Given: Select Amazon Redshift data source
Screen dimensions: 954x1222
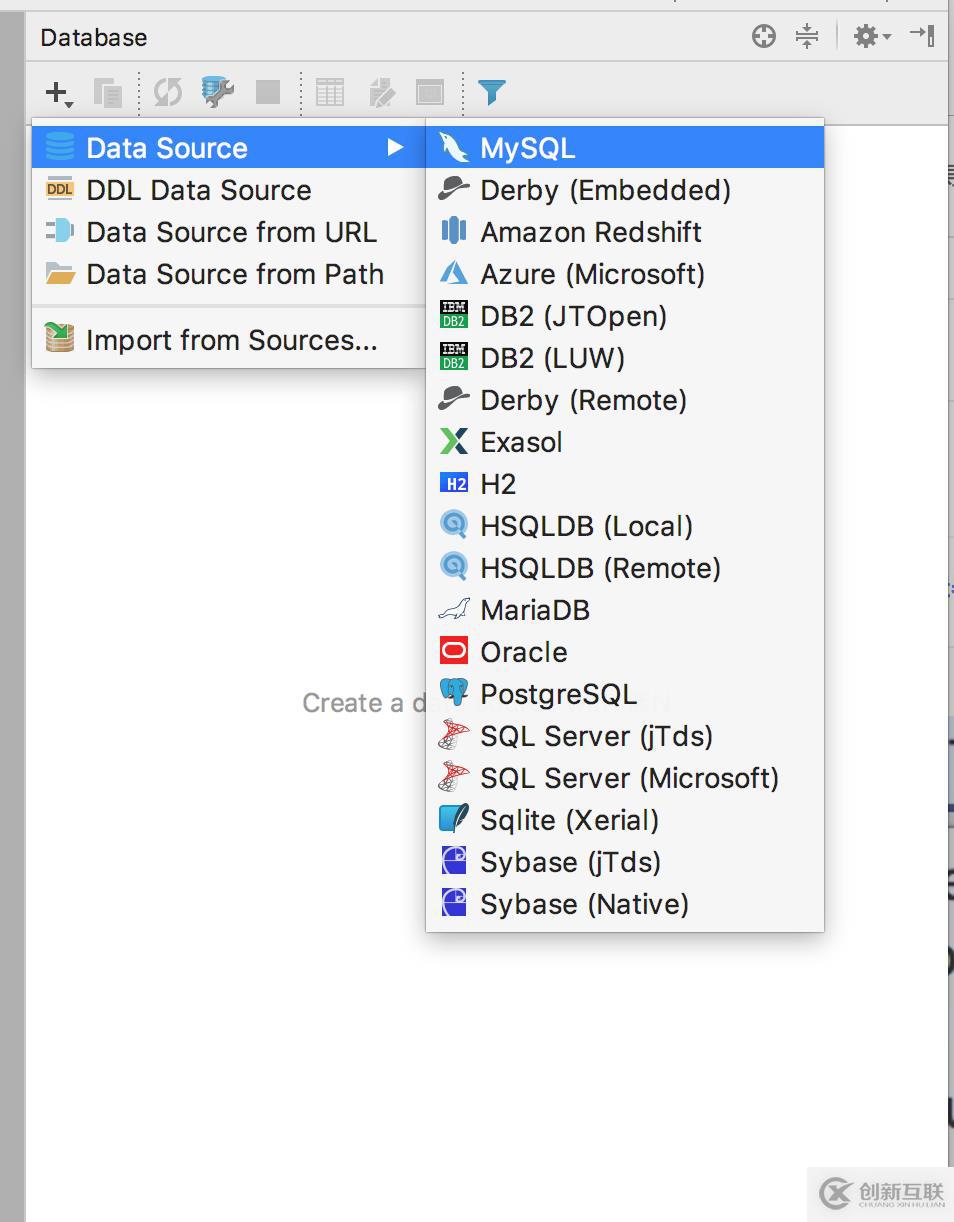Looking at the screenshot, I should click(x=625, y=232).
